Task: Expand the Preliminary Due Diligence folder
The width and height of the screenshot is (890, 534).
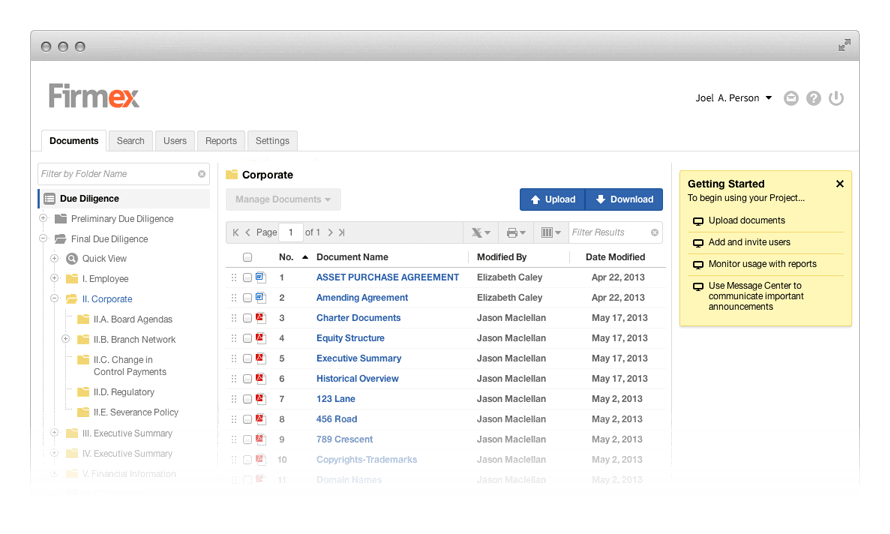Action: pos(43,219)
